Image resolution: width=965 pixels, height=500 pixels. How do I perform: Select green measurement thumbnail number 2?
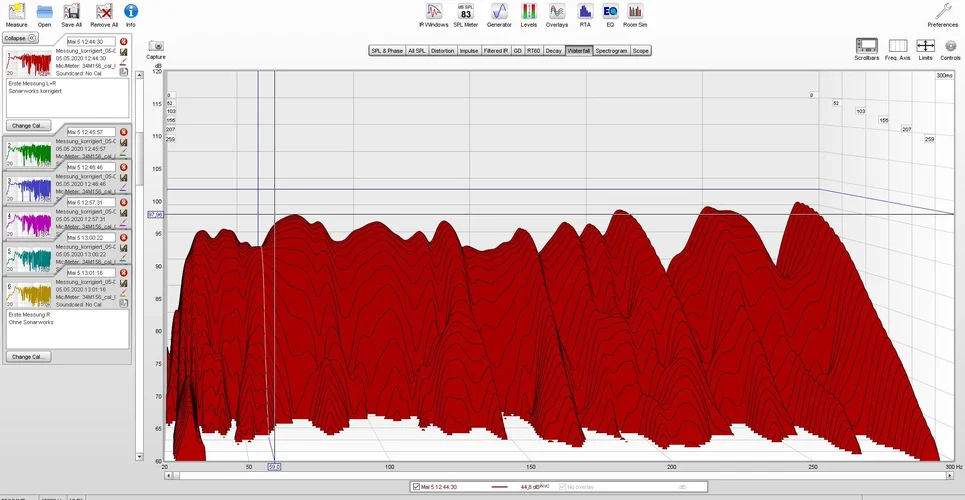(x=28, y=154)
